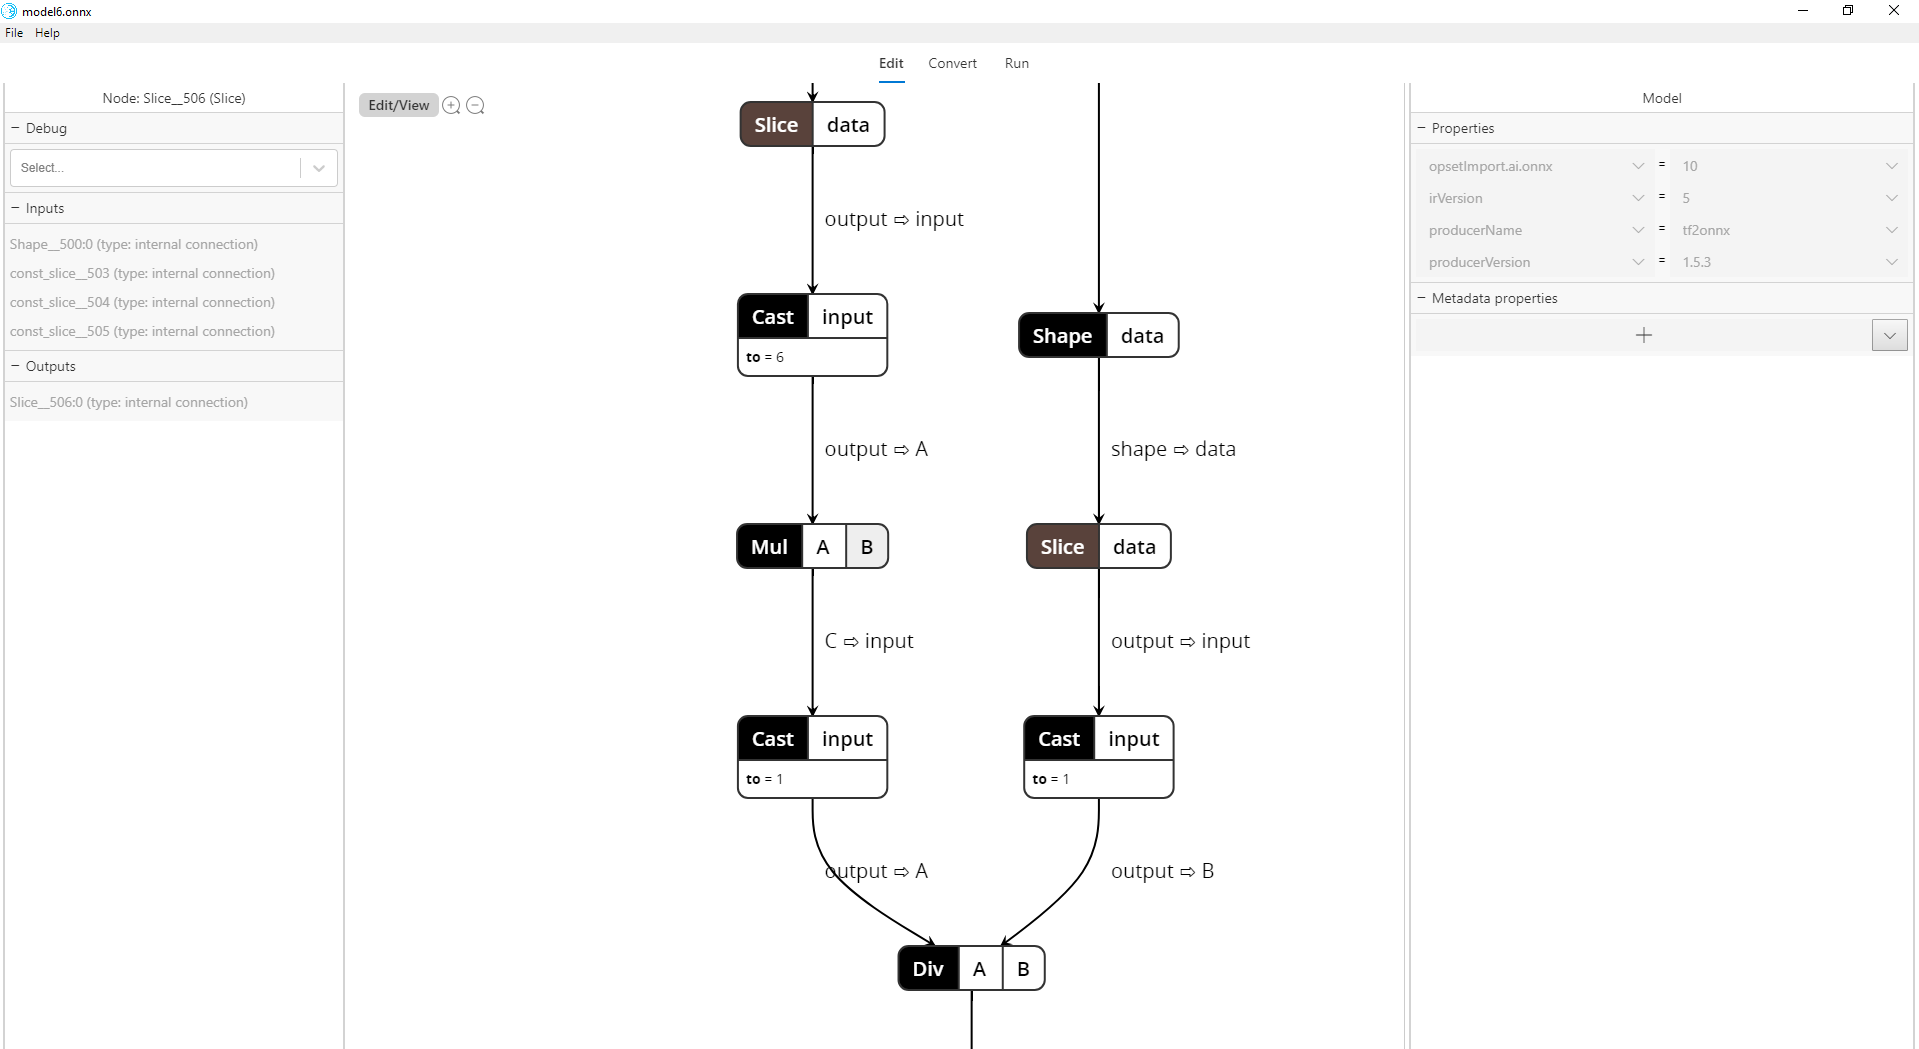This screenshot has height=1049, width=1919.
Task: Select the Cast node with to = 6
Action: pos(772,316)
